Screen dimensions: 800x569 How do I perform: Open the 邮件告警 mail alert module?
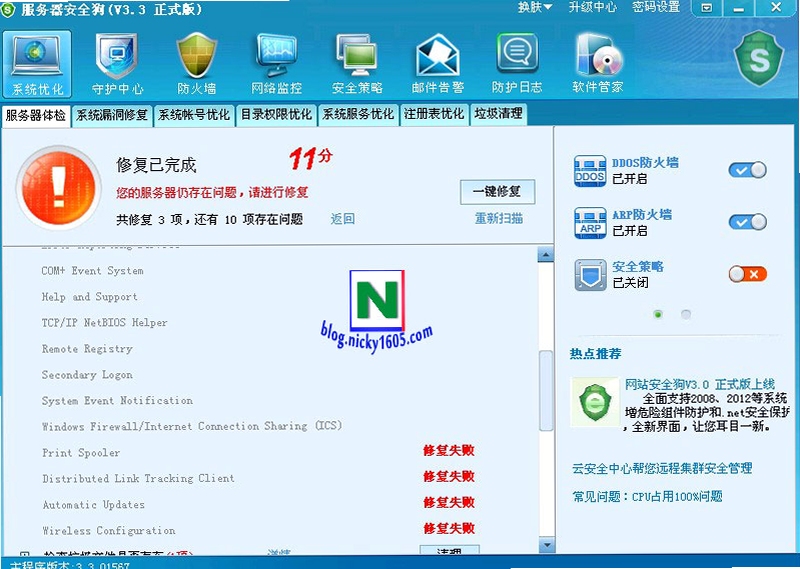click(438, 64)
